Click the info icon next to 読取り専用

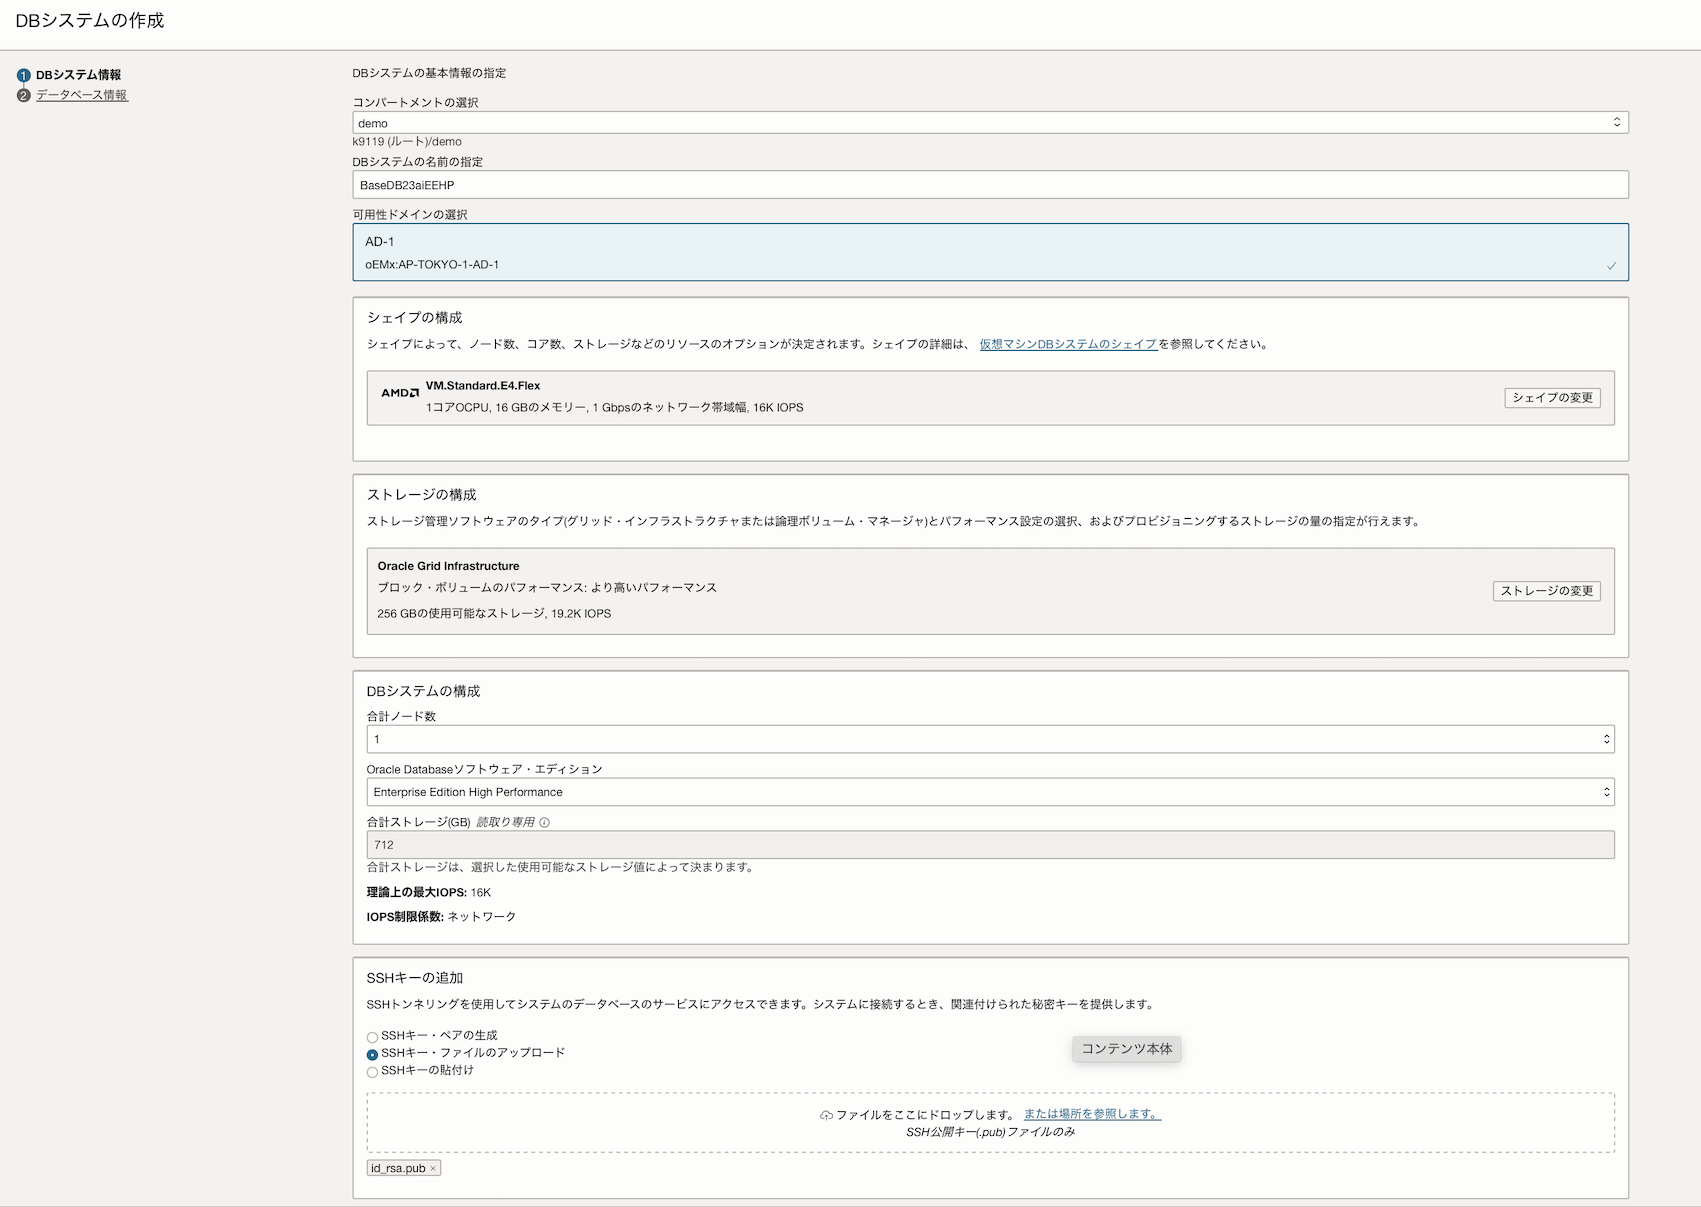(545, 823)
